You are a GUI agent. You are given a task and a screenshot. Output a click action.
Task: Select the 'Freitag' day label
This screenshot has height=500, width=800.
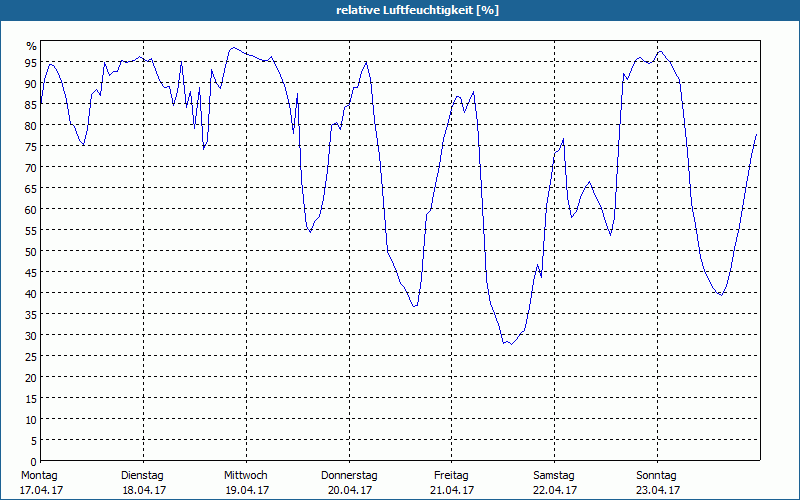click(451, 476)
